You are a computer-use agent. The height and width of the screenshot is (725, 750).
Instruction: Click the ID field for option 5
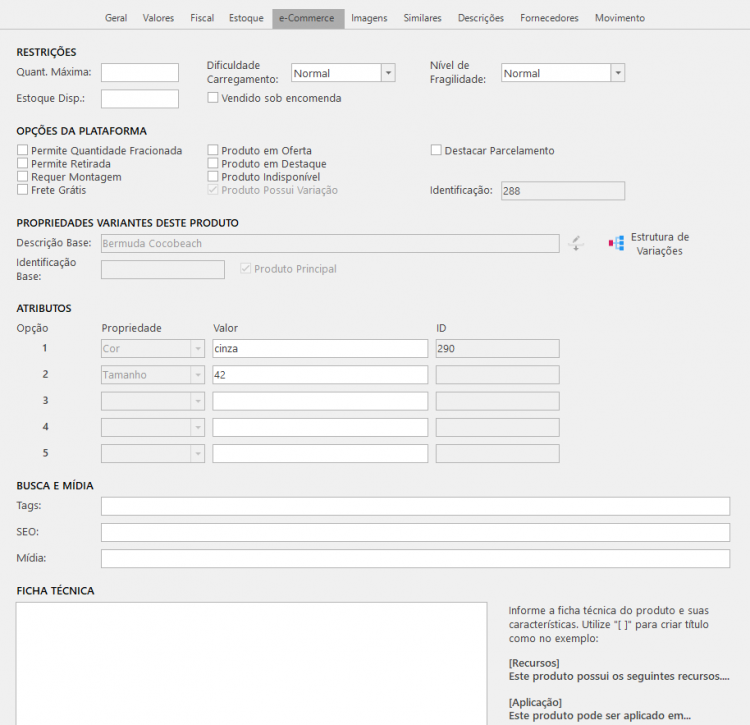click(x=497, y=454)
